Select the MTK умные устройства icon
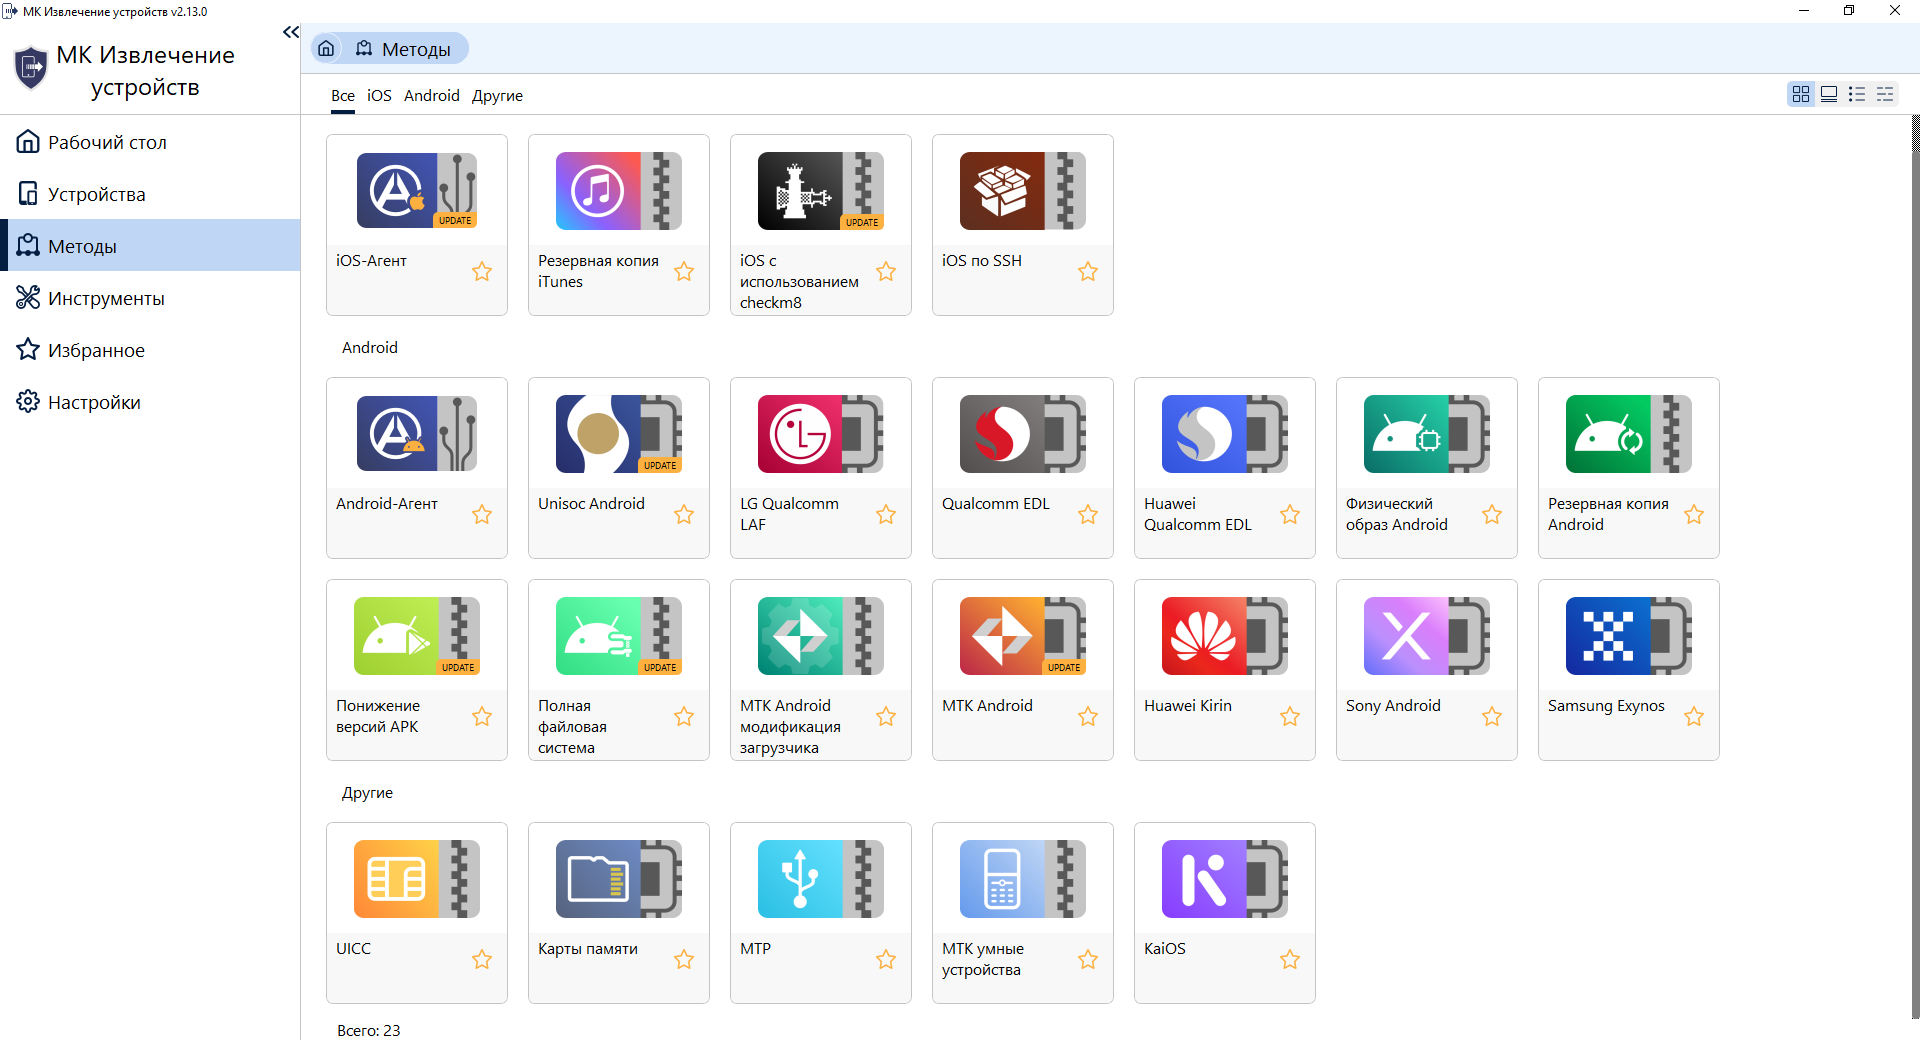The width and height of the screenshot is (1920, 1040). tap(1023, 878)
